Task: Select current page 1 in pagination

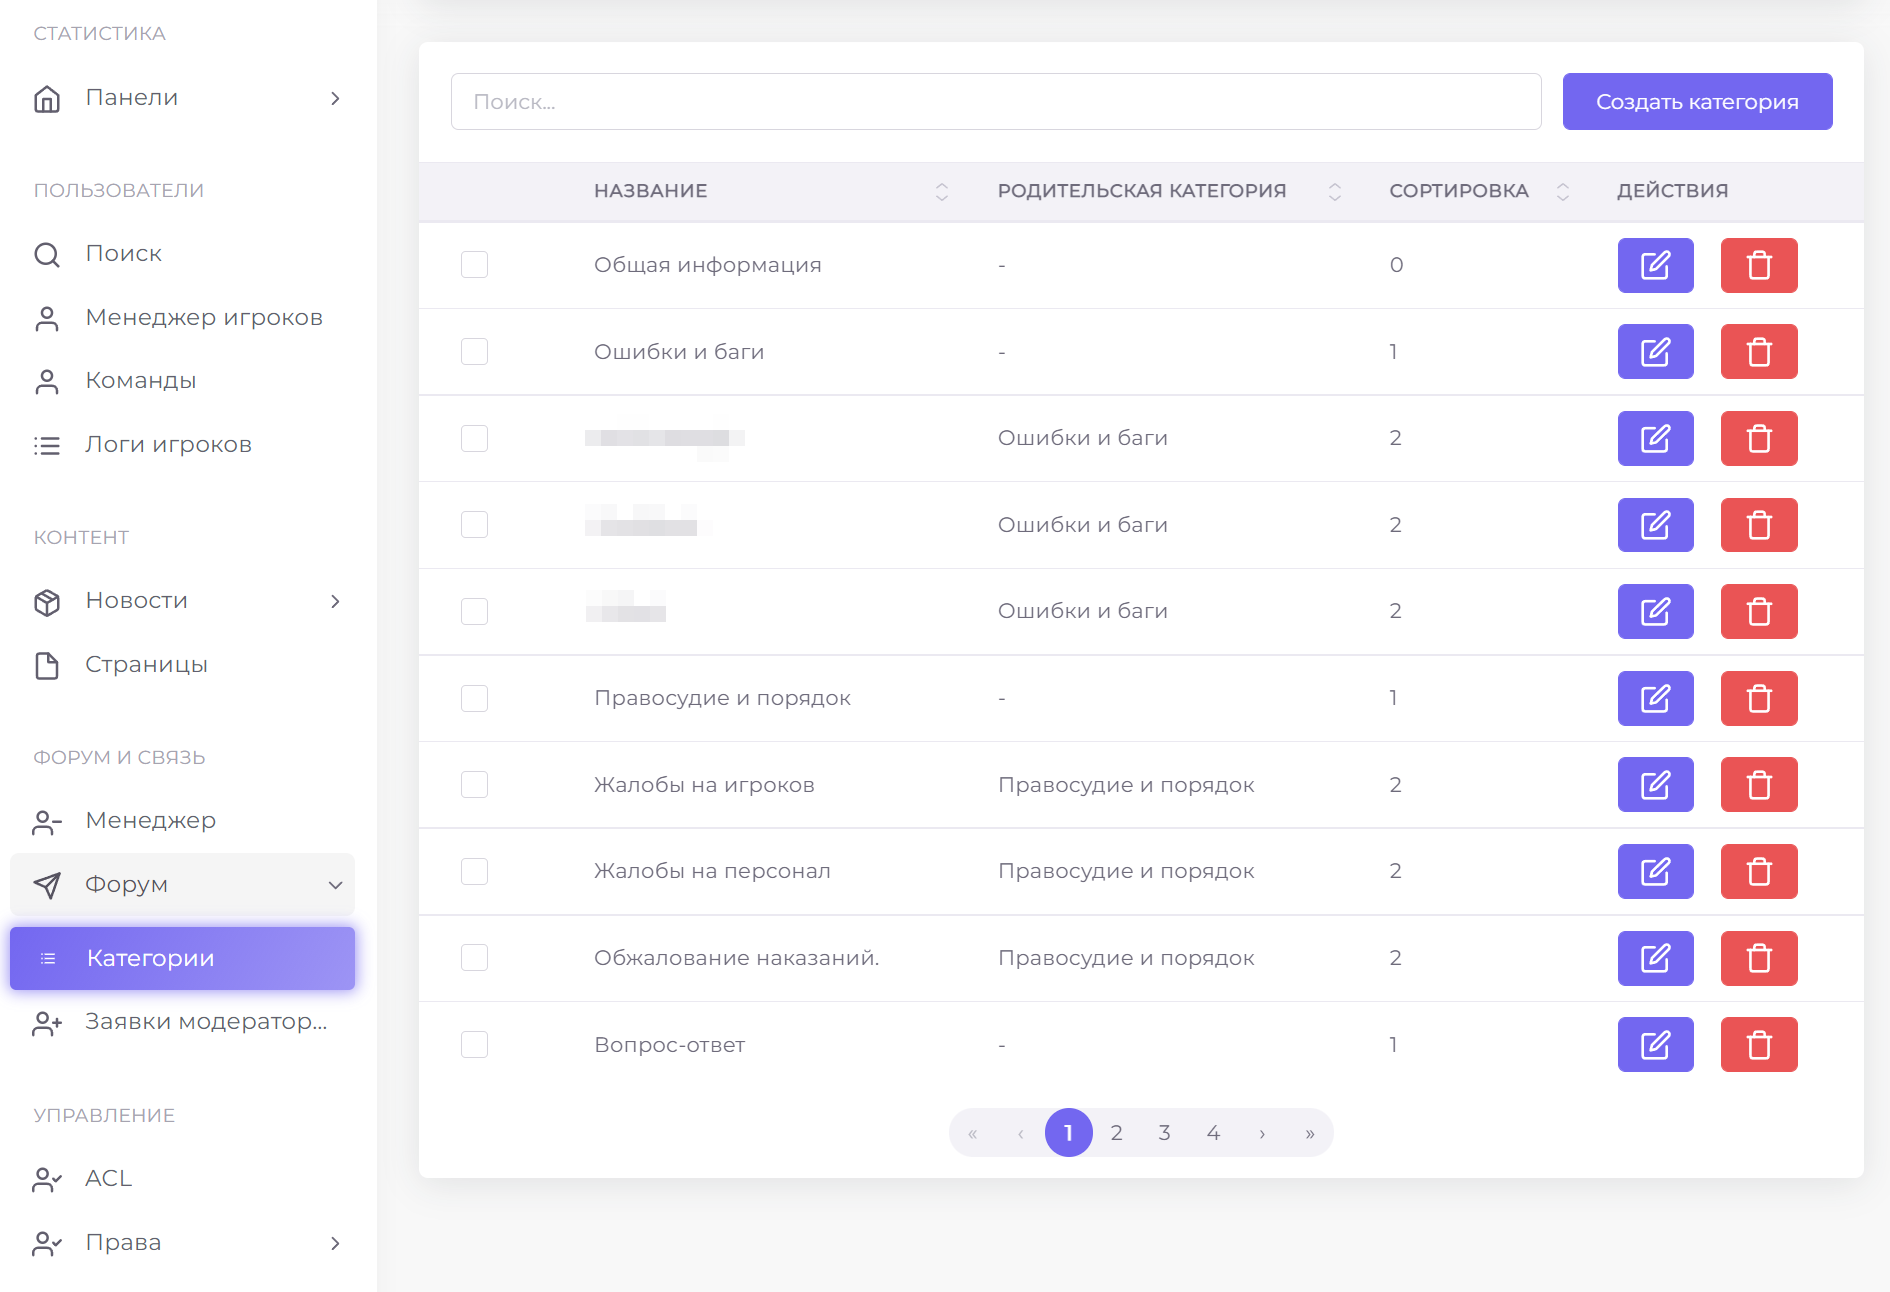Action: (1068, 1133)
